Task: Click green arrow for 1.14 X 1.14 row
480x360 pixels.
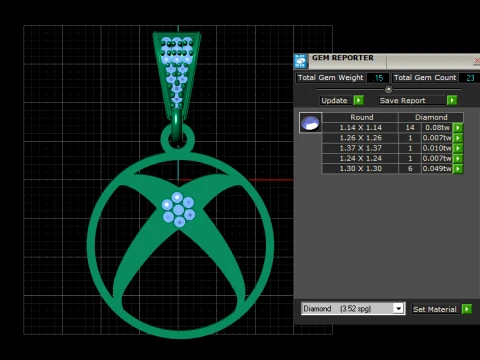Action: [458, 128]
